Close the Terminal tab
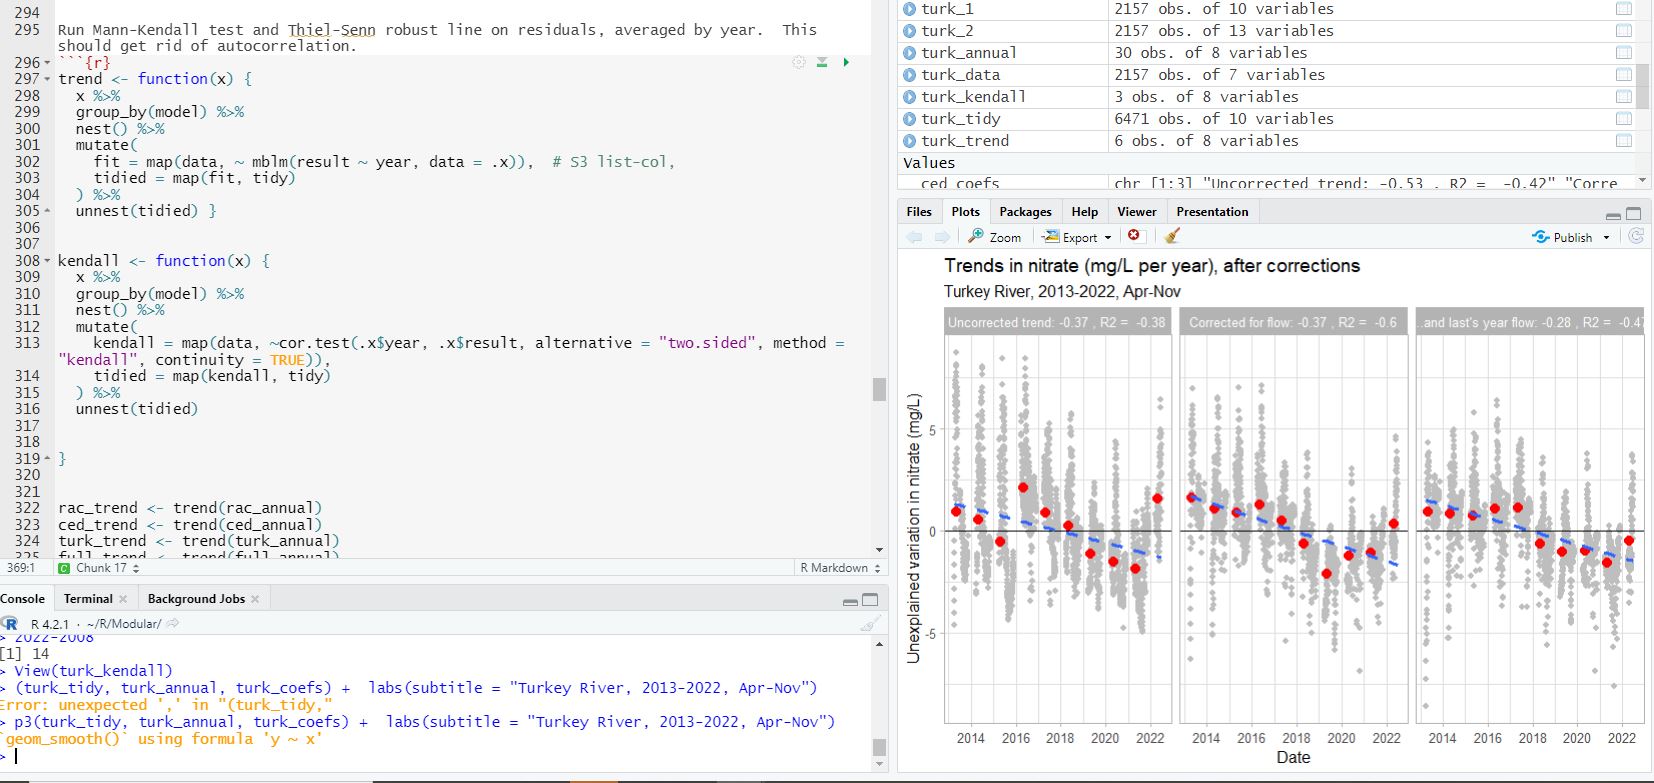The width and height of the screenshot is (1654, 783). tap(123, 599)
